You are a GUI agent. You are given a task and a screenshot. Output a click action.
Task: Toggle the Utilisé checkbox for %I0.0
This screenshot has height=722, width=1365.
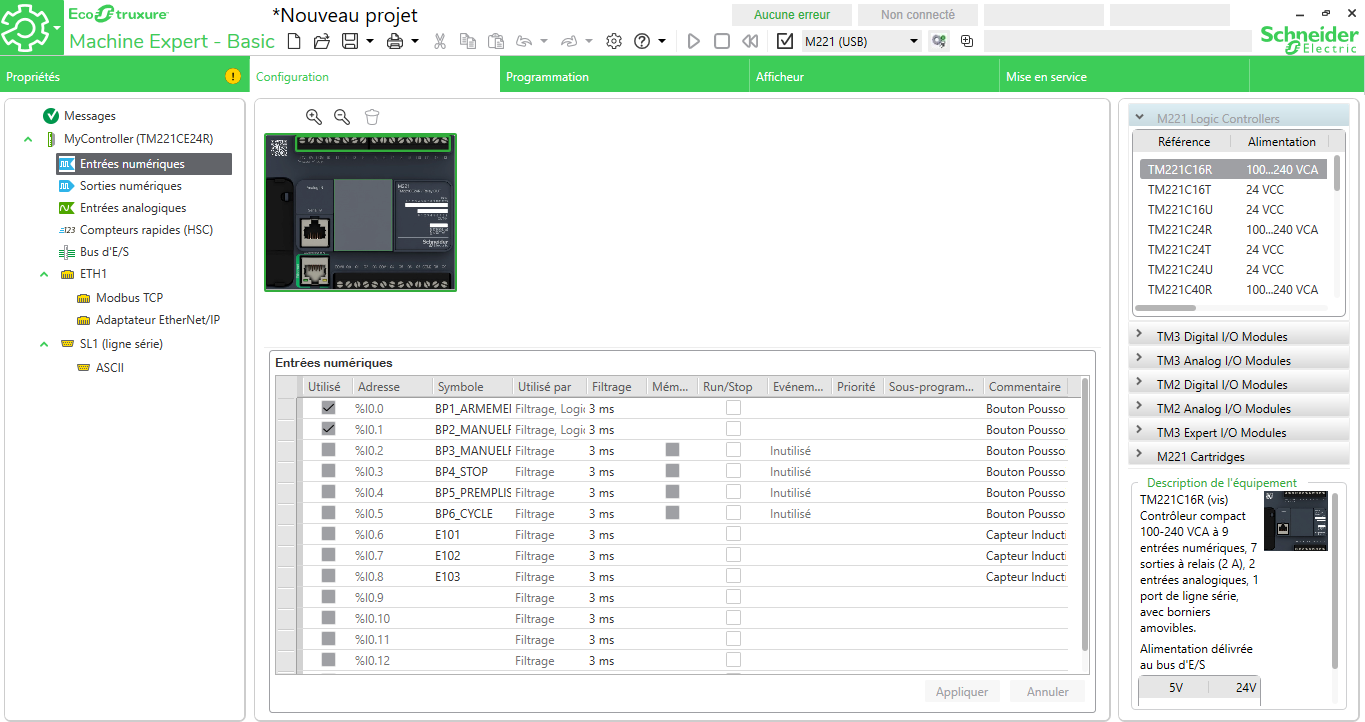(x=328, y=408)
